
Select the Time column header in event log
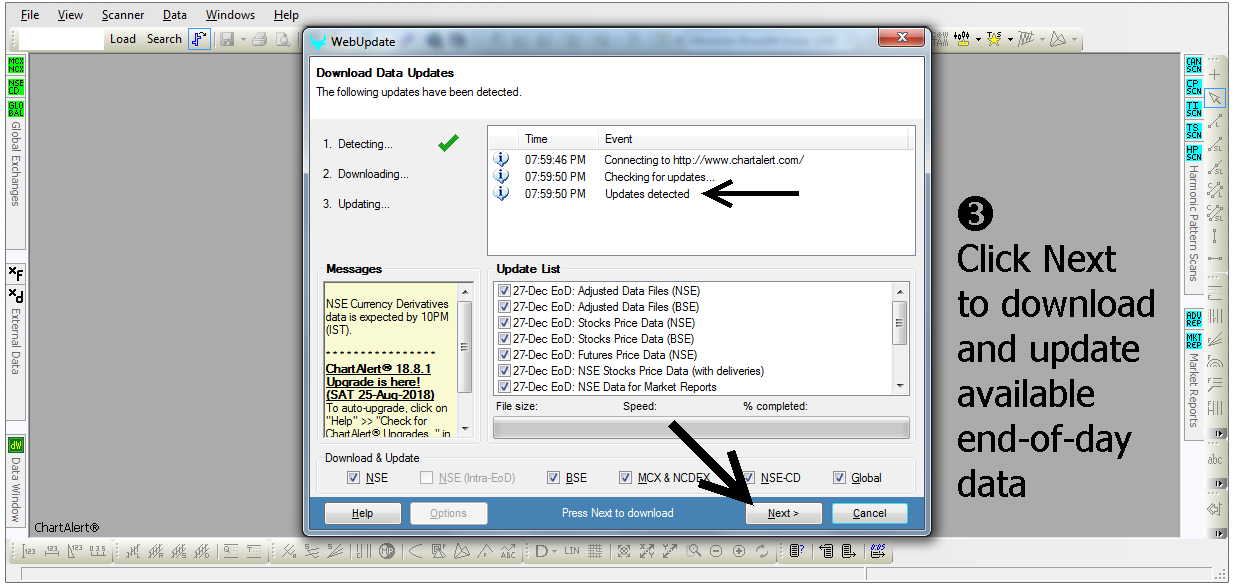[558, 139]
